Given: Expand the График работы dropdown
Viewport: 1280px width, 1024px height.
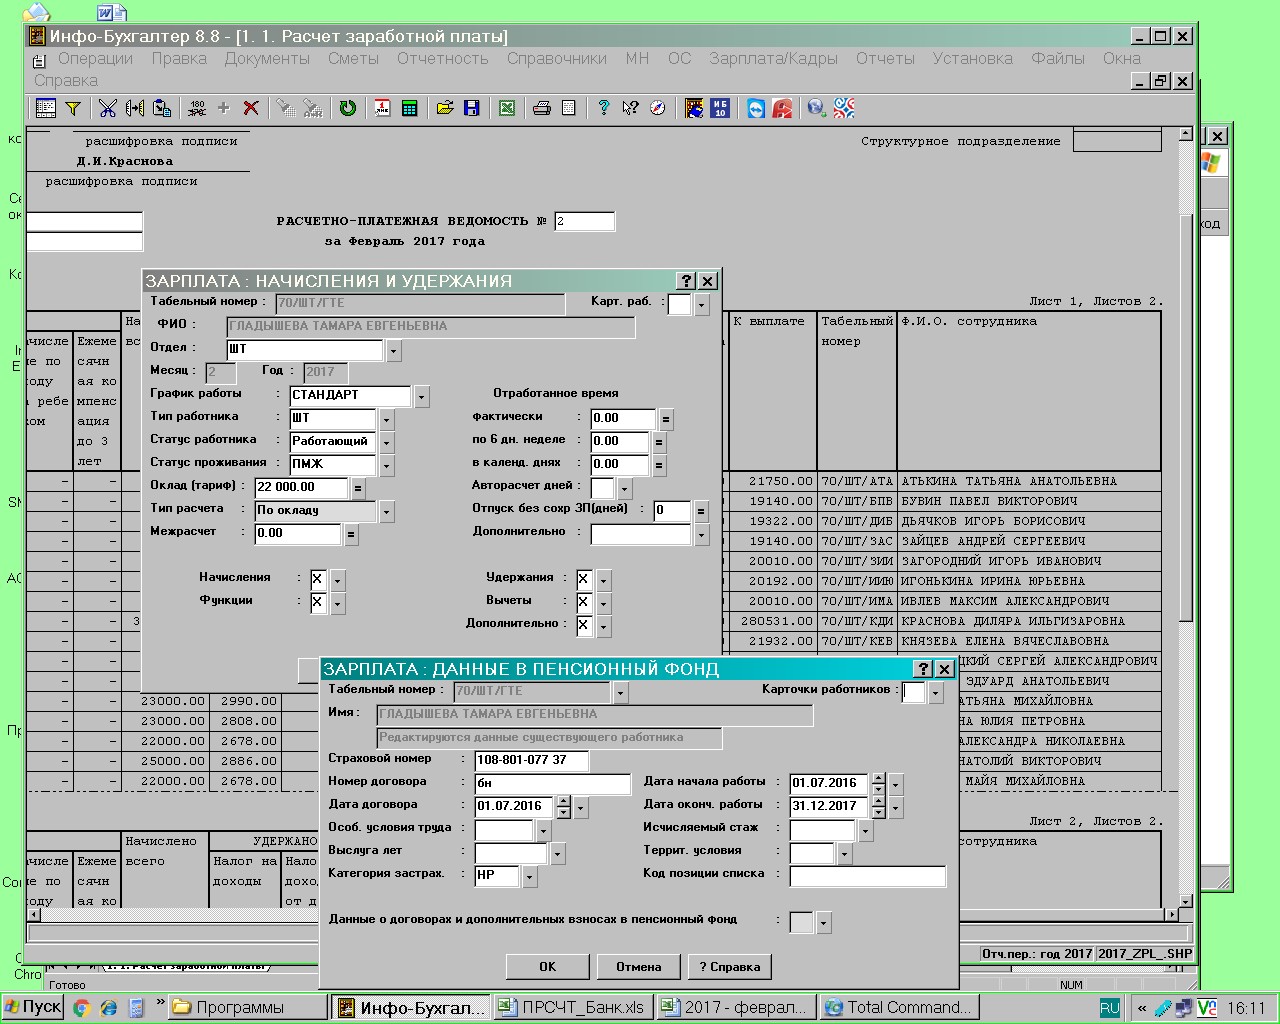Looking at the screenshot, I should [x=421, y=397].
